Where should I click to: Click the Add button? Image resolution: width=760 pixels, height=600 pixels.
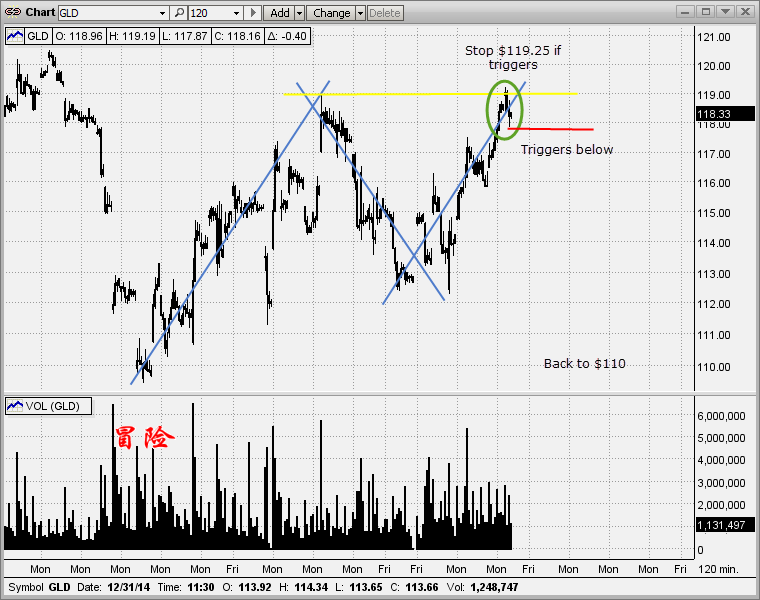tap(279, 13)
